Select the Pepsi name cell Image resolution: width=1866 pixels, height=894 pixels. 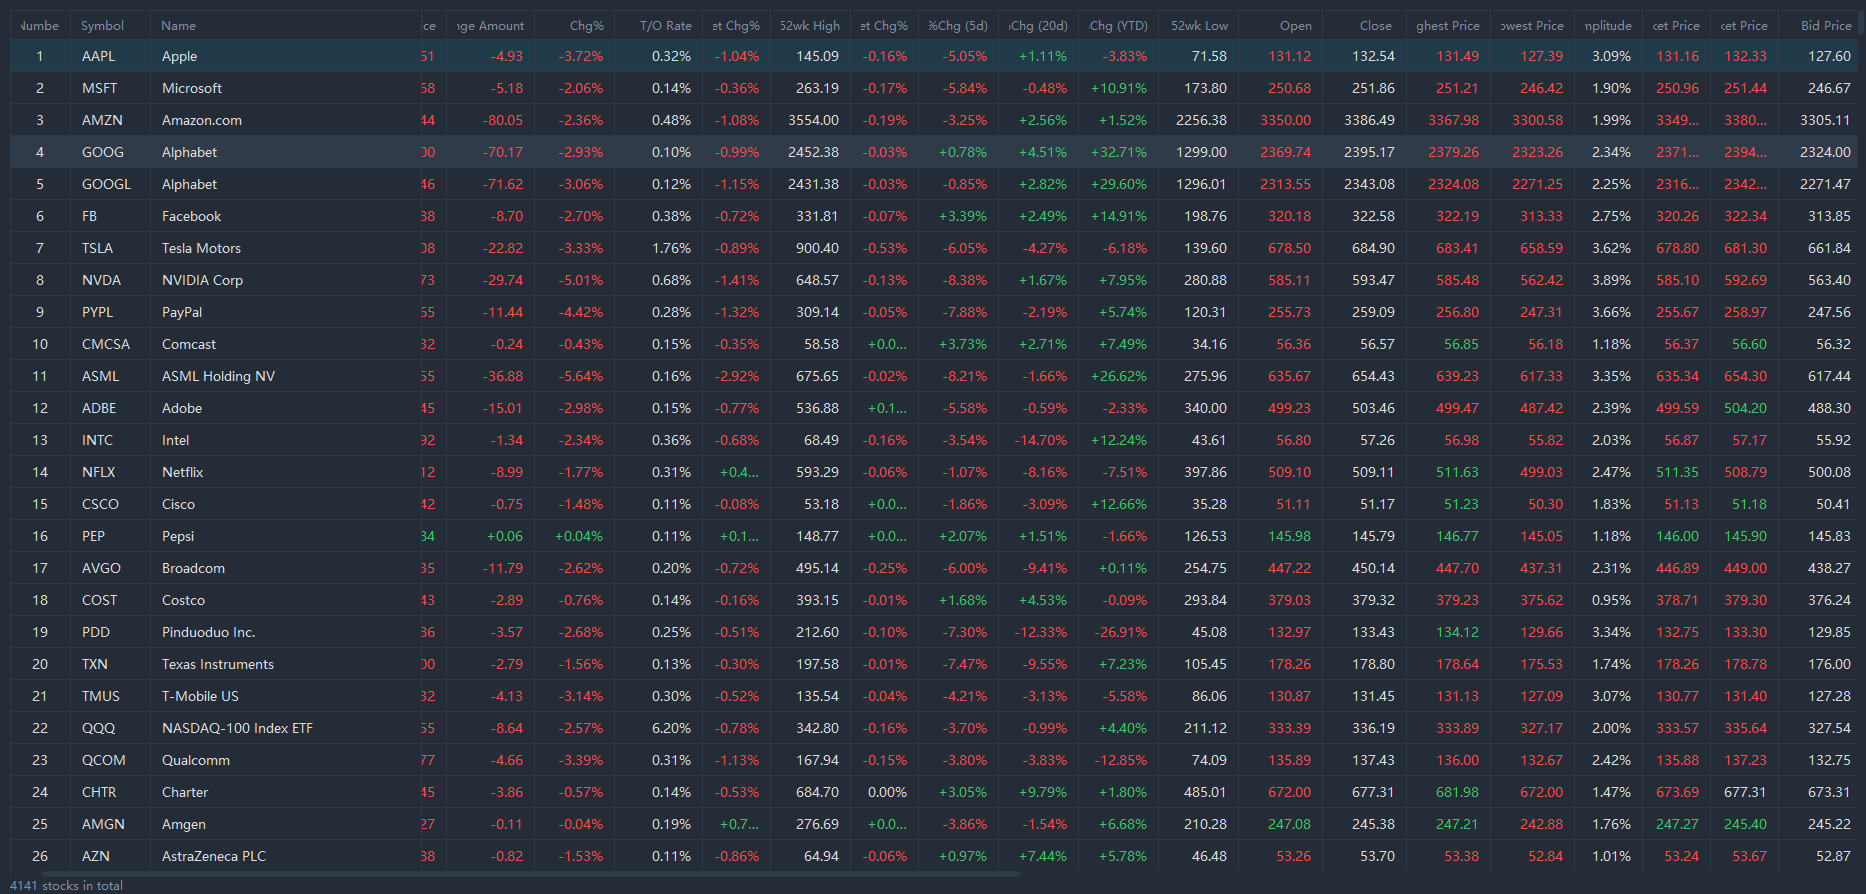click(x=178, y=536)
